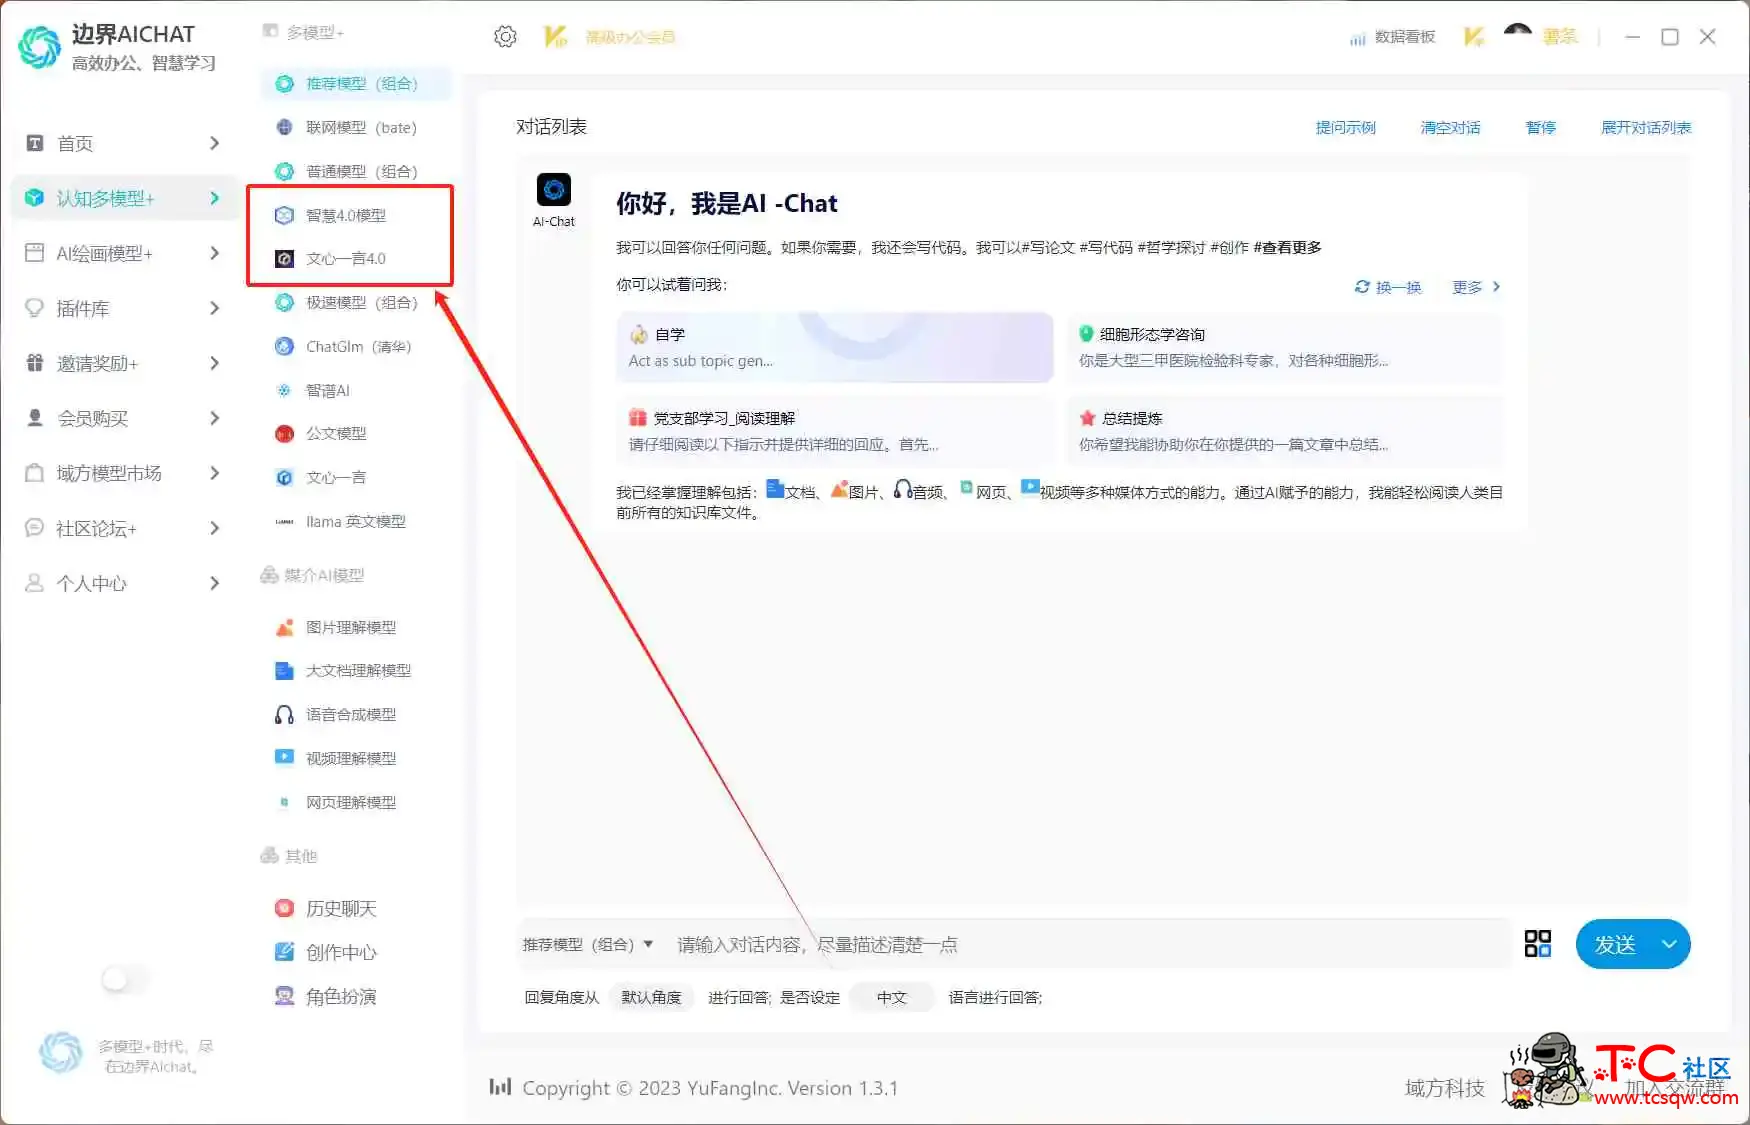Click the 域方科技 text in the footer
Image resolution: width=1750 pixels, height=1125 pixels.
tap(1444, 1088)
